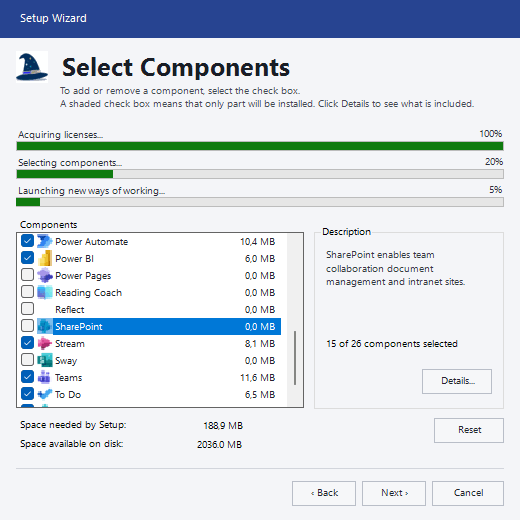Click the SharePoint app icon
Viewport: 520px width, 520px height.
click(45, 326)
